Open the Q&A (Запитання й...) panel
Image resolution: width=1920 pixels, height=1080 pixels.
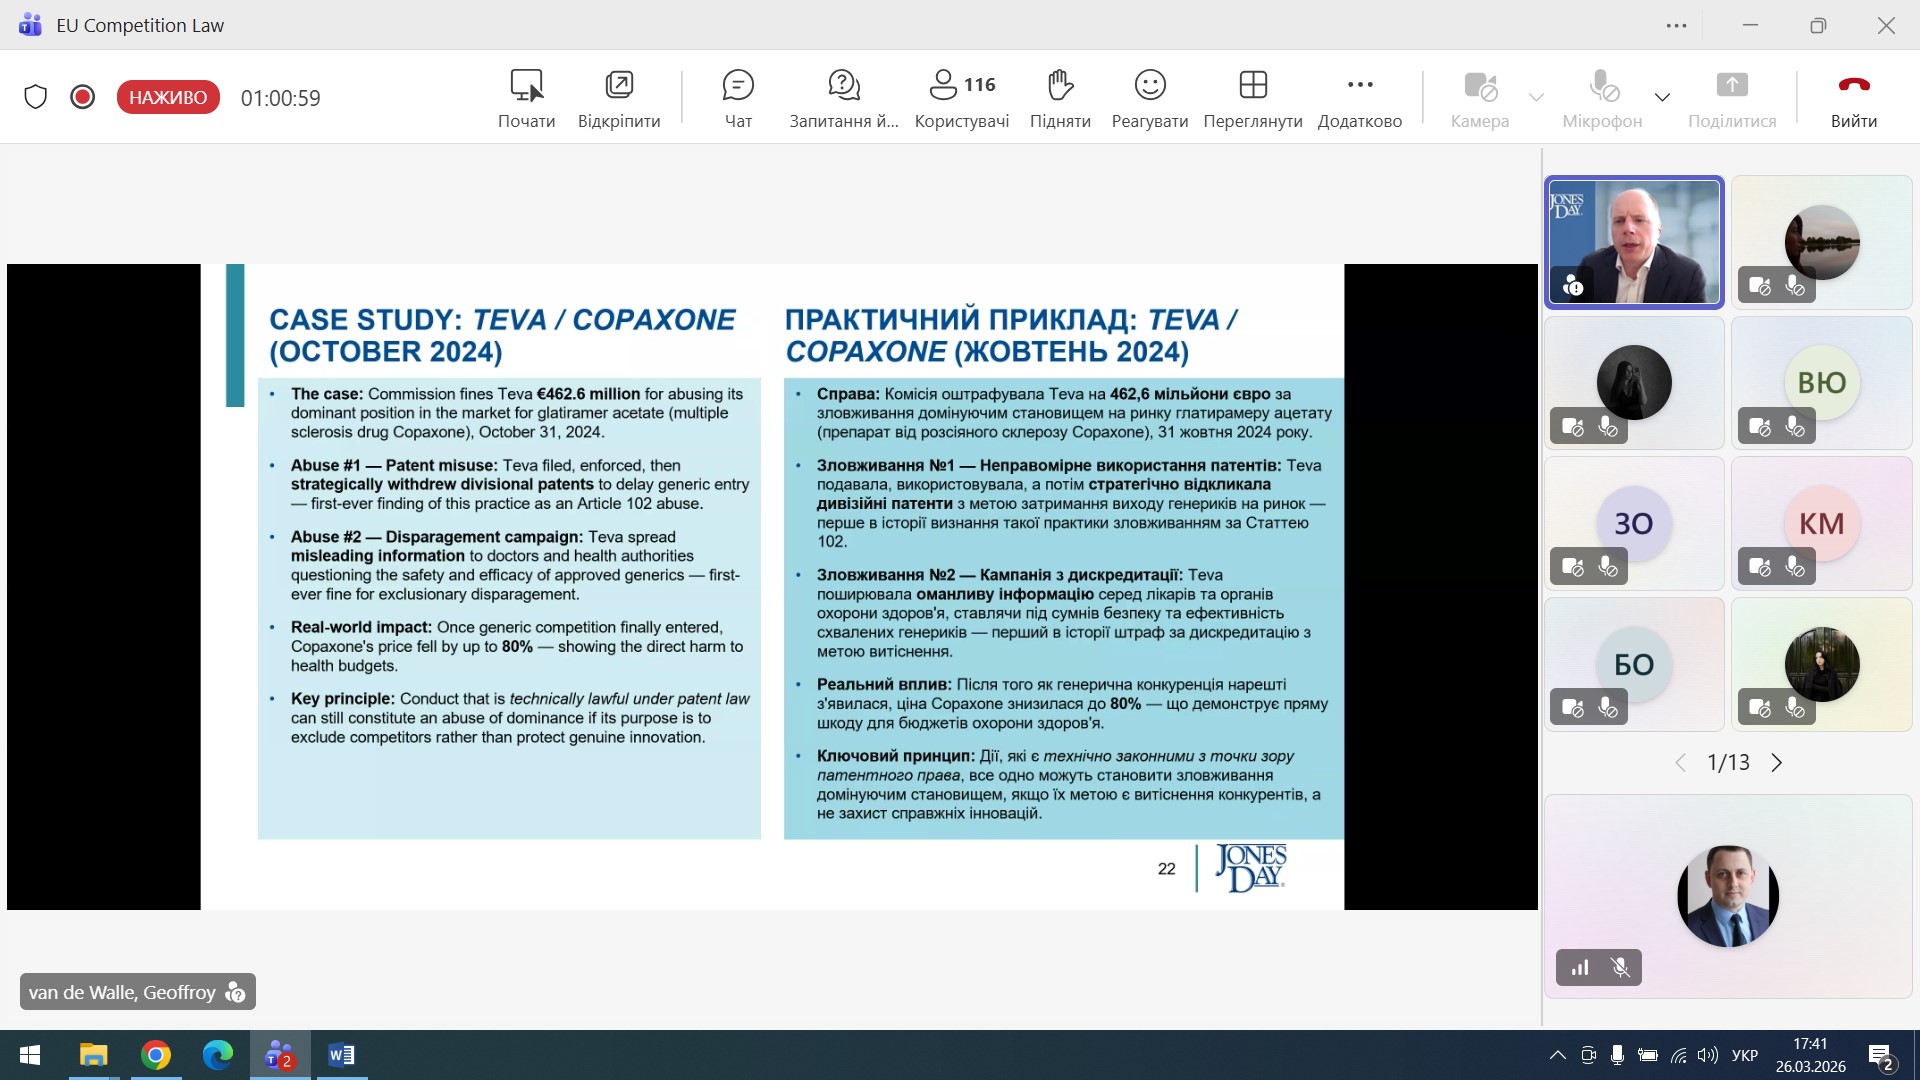[843, 97]
